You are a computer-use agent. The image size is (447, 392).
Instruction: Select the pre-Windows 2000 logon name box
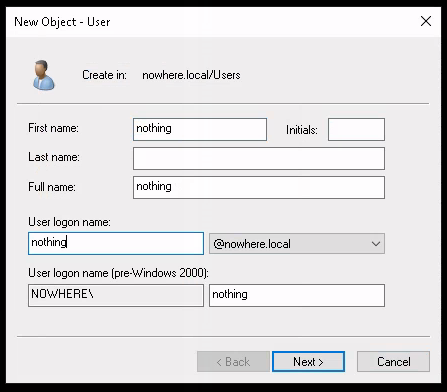coord(297,295)
